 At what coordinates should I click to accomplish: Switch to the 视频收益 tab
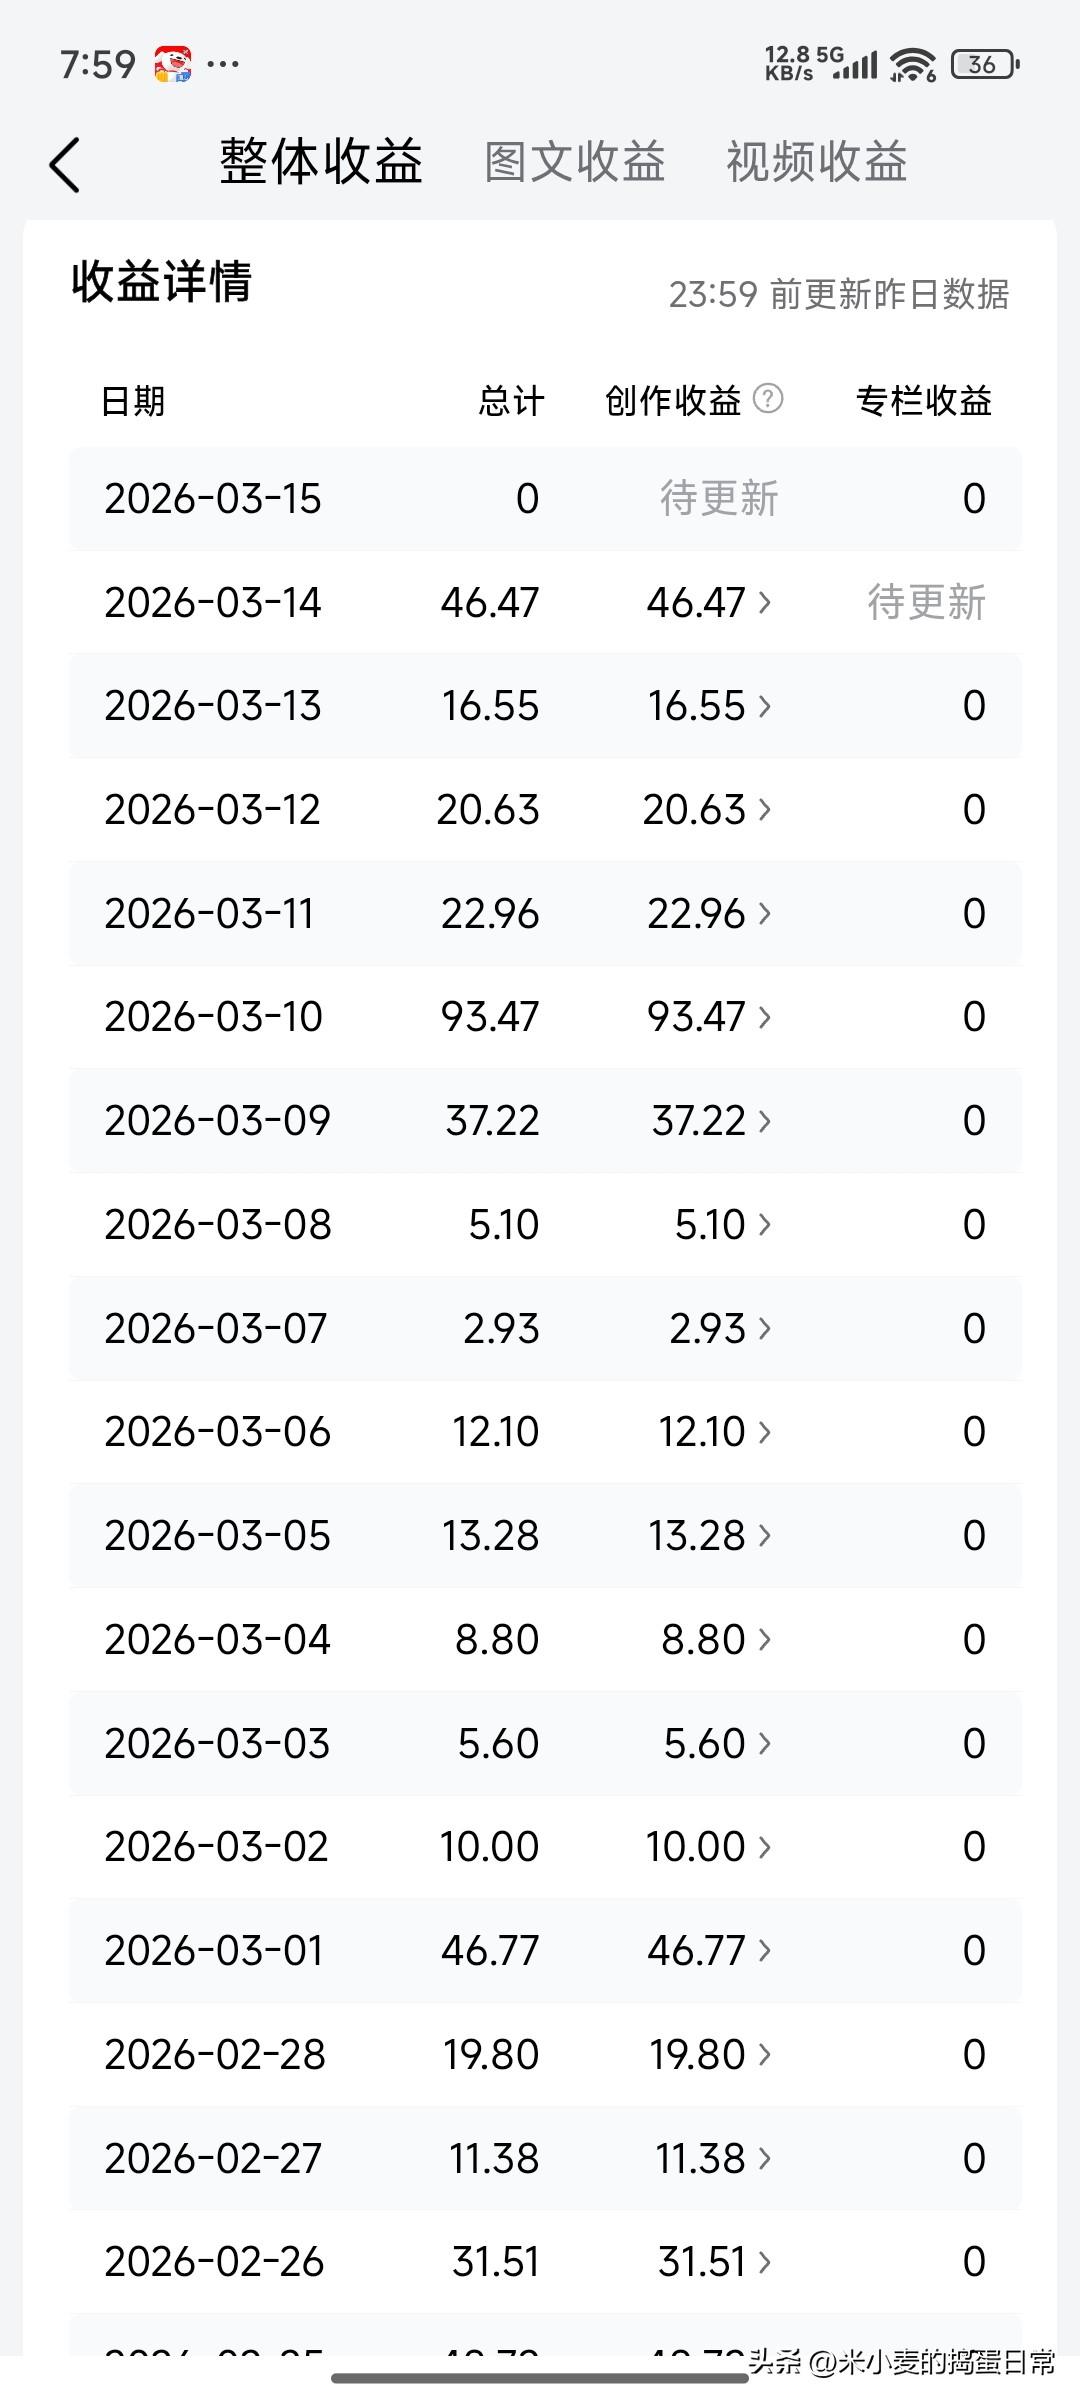click(x=816, y=162)
